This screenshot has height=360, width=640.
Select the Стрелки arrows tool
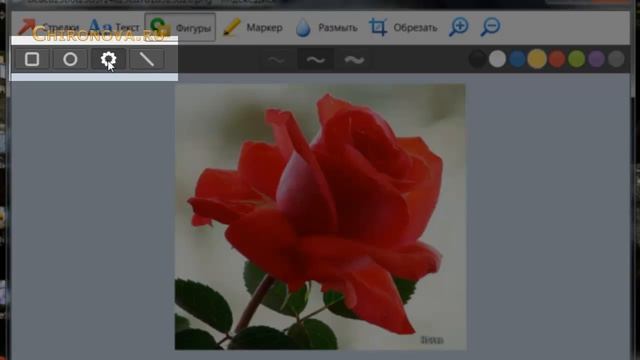(48, 27)
